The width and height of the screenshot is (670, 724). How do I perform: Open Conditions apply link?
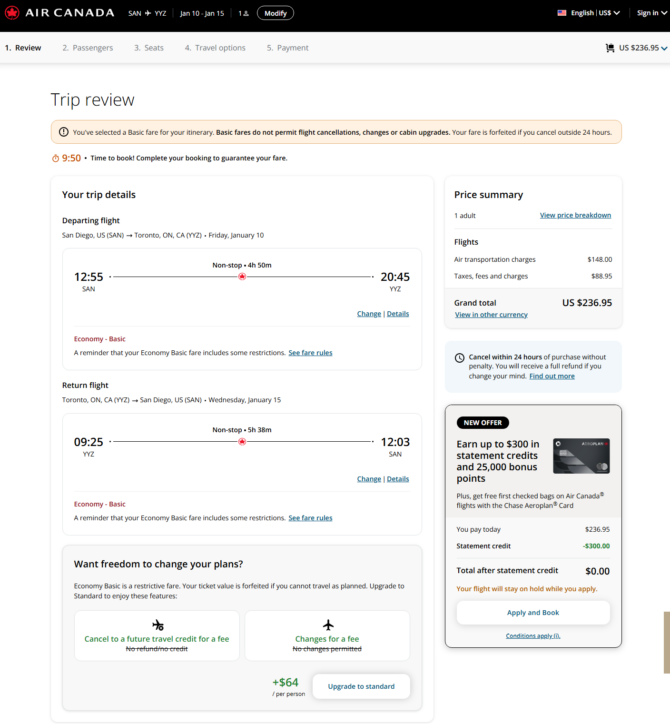tap(533, 636)
